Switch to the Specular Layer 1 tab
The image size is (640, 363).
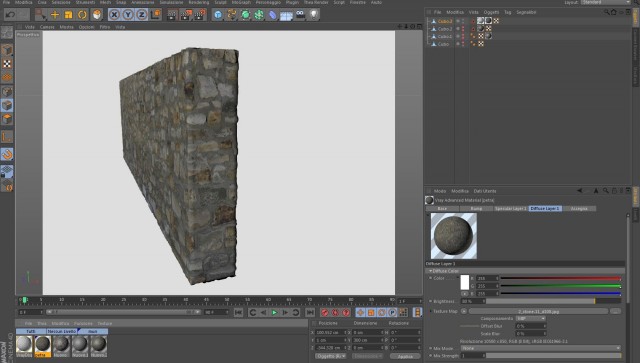click(511, 209)
